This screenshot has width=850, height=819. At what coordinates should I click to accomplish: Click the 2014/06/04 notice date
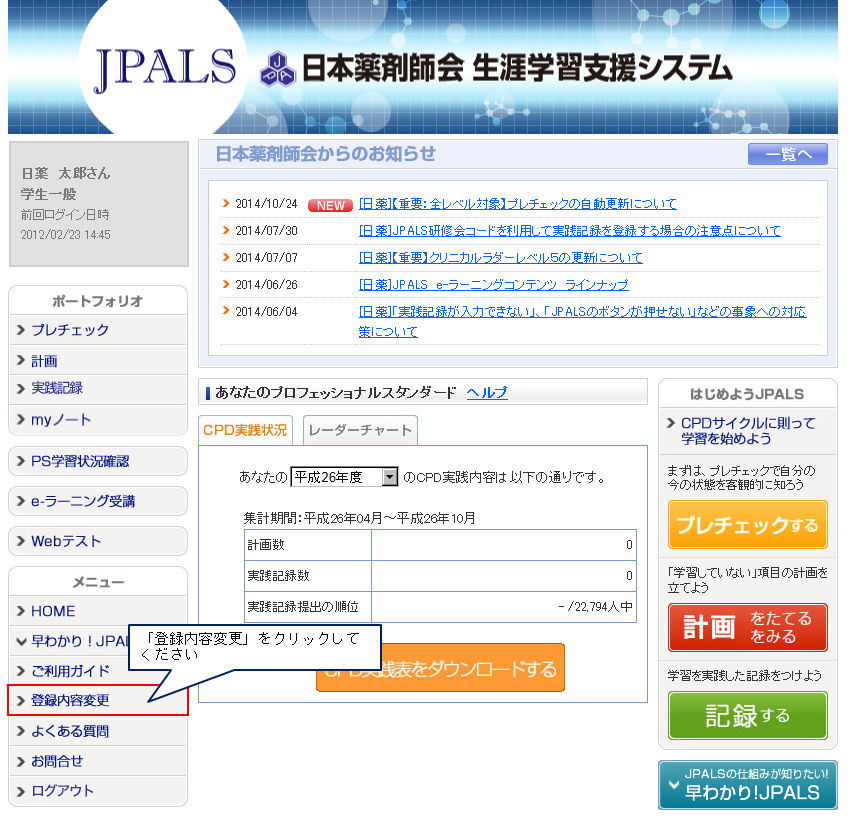click(266, 312)
